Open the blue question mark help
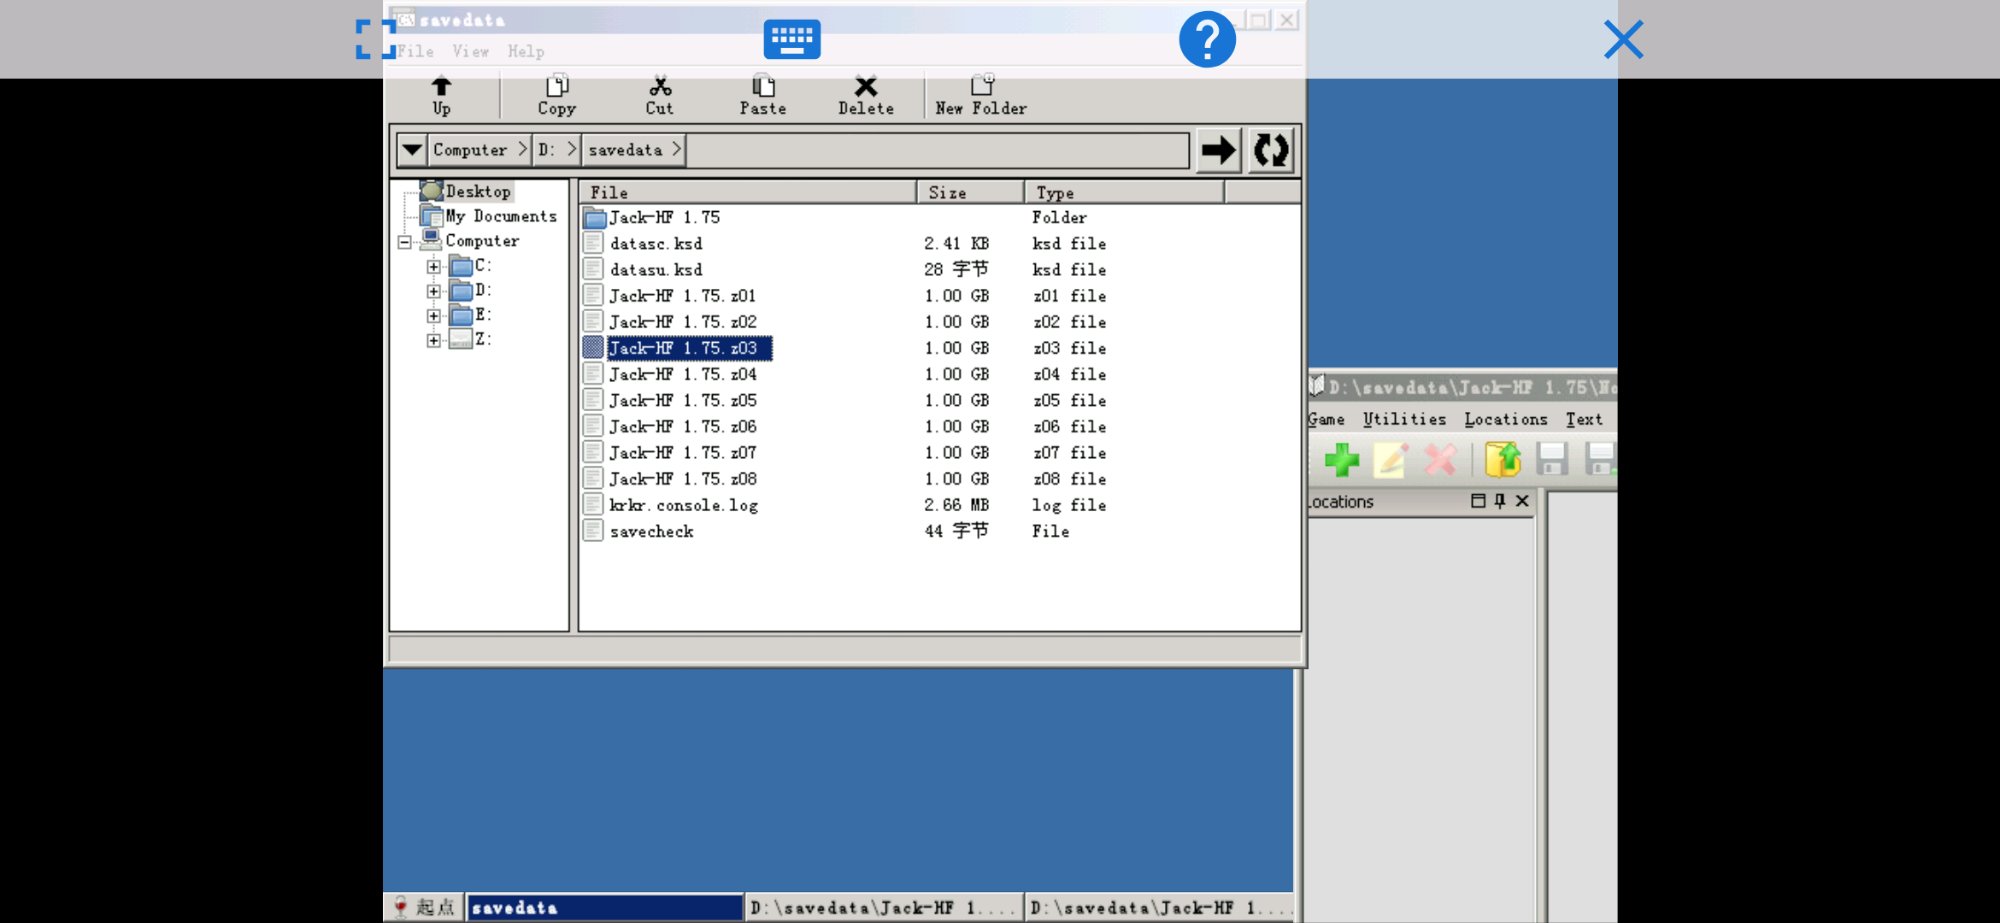2000x923 pixels. [x=1207, y=40]
